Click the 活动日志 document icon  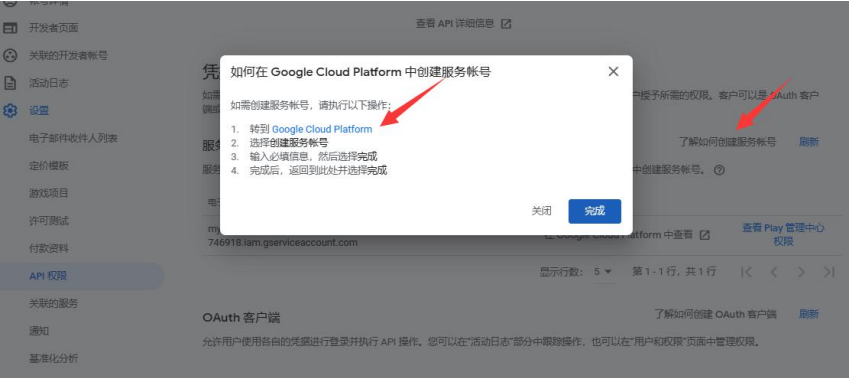coord(10,83)
